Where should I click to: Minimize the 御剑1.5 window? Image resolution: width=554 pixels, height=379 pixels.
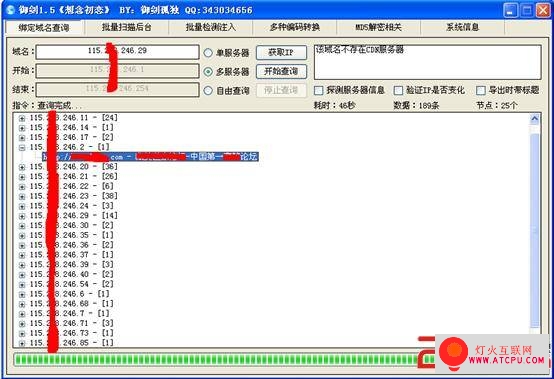click(x=510, y=10)
